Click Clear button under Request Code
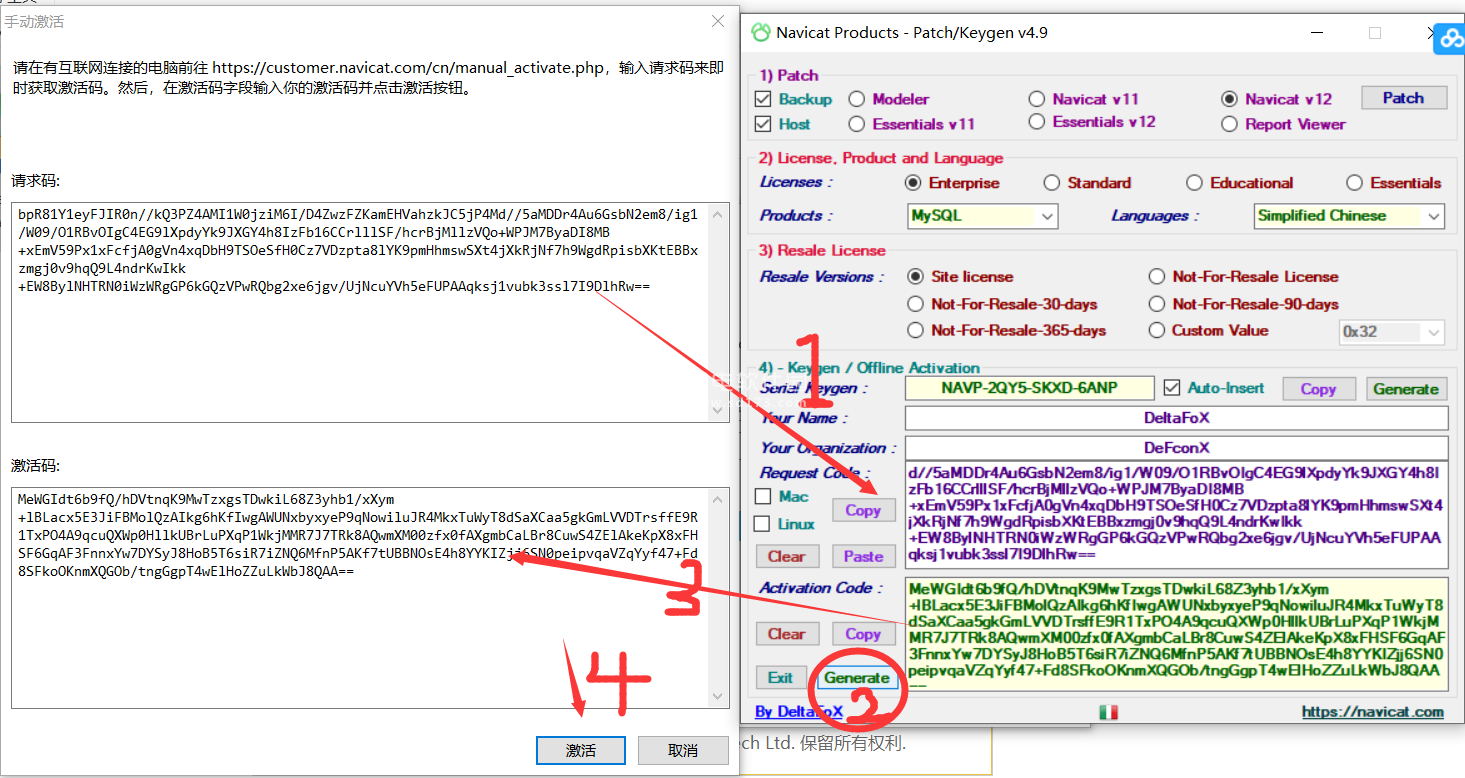The width and height of the screenshot is (1465, 778). coord(786,556)
